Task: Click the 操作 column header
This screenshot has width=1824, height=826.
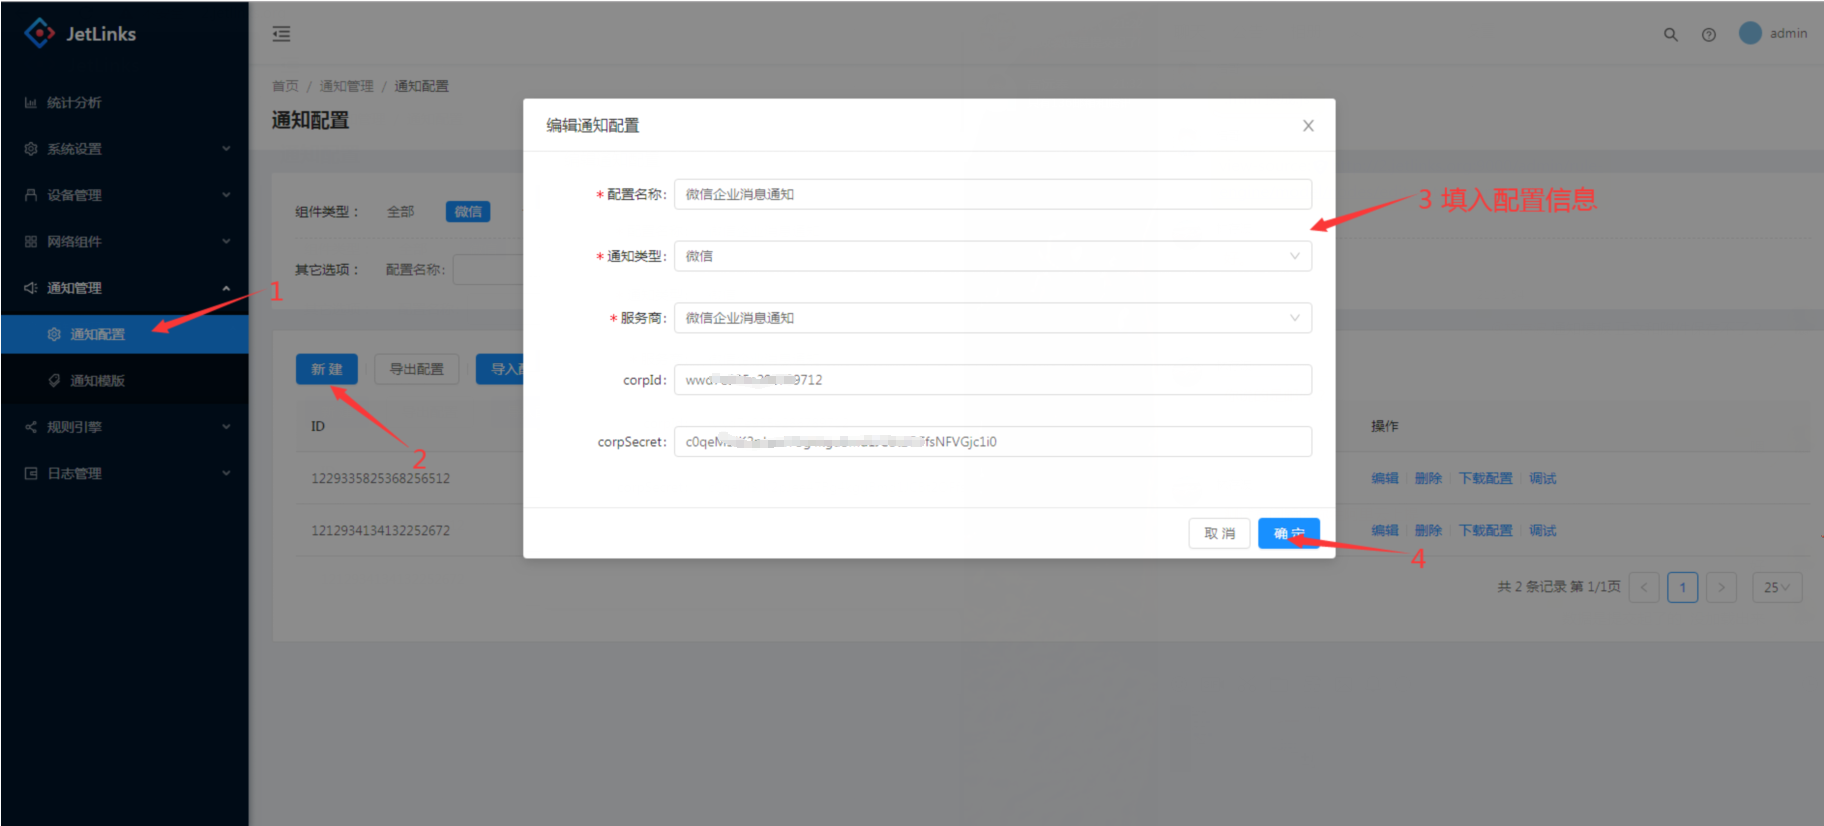Action: click(x=1385, y=426)
